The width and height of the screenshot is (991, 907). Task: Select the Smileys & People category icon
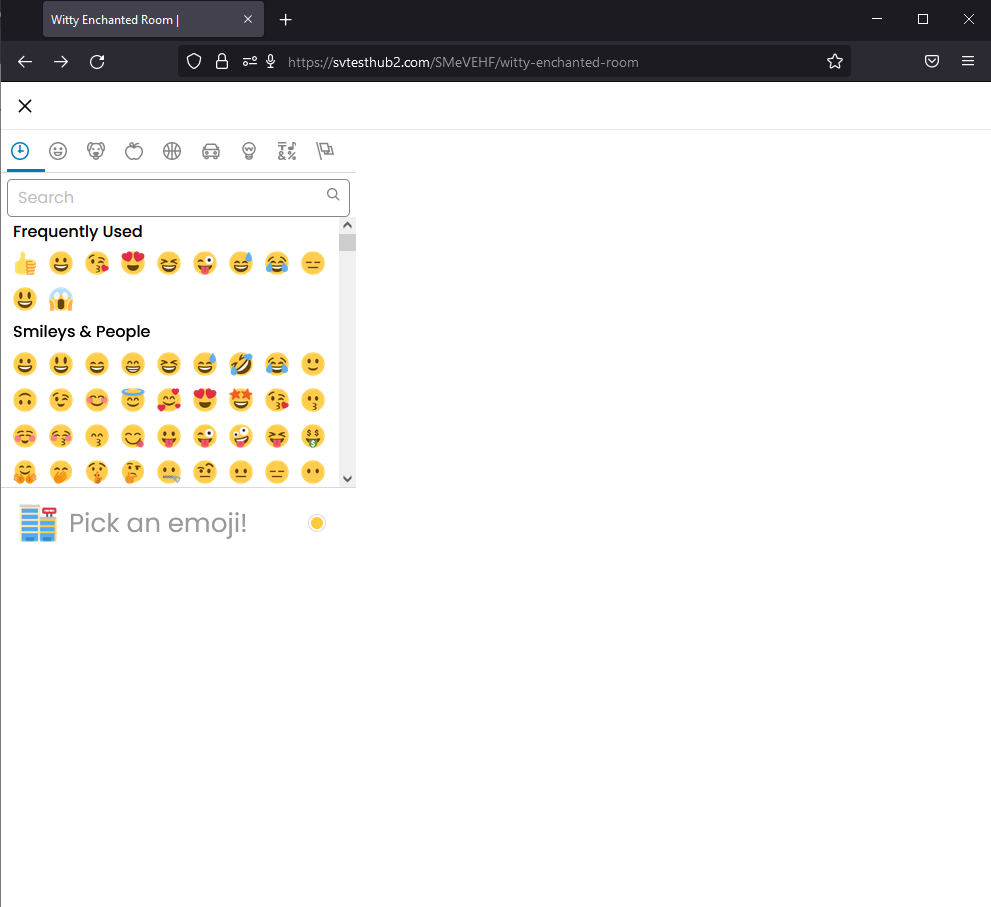(x=57, y=151)
